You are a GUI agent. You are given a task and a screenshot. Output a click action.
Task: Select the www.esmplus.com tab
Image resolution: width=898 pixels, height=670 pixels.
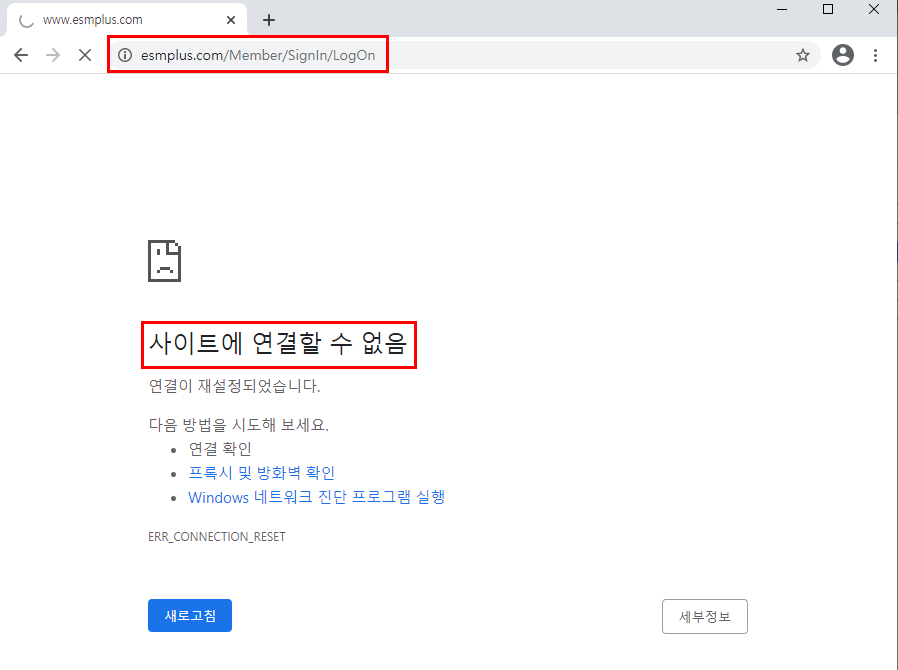click(110, 20)
